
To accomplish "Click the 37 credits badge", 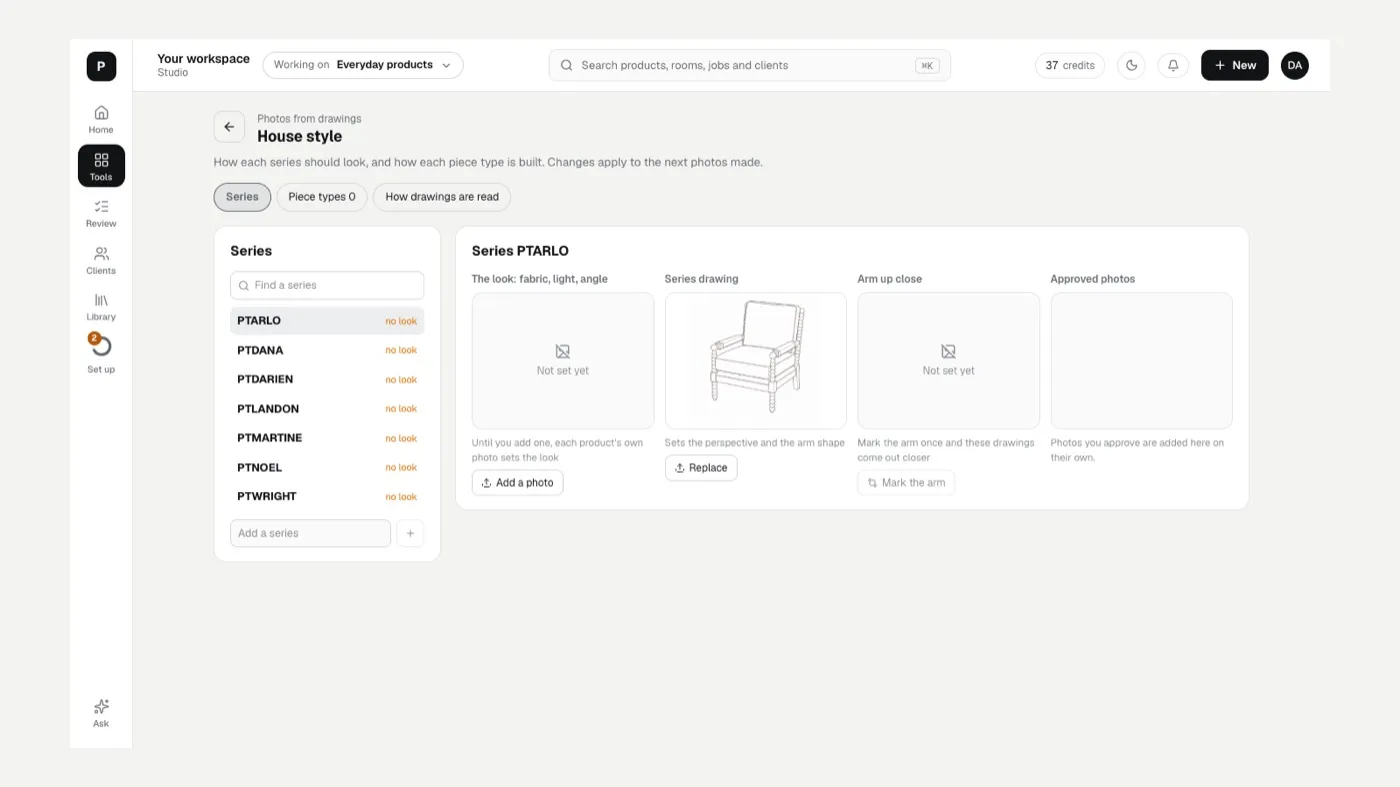I will [1070, 65].
